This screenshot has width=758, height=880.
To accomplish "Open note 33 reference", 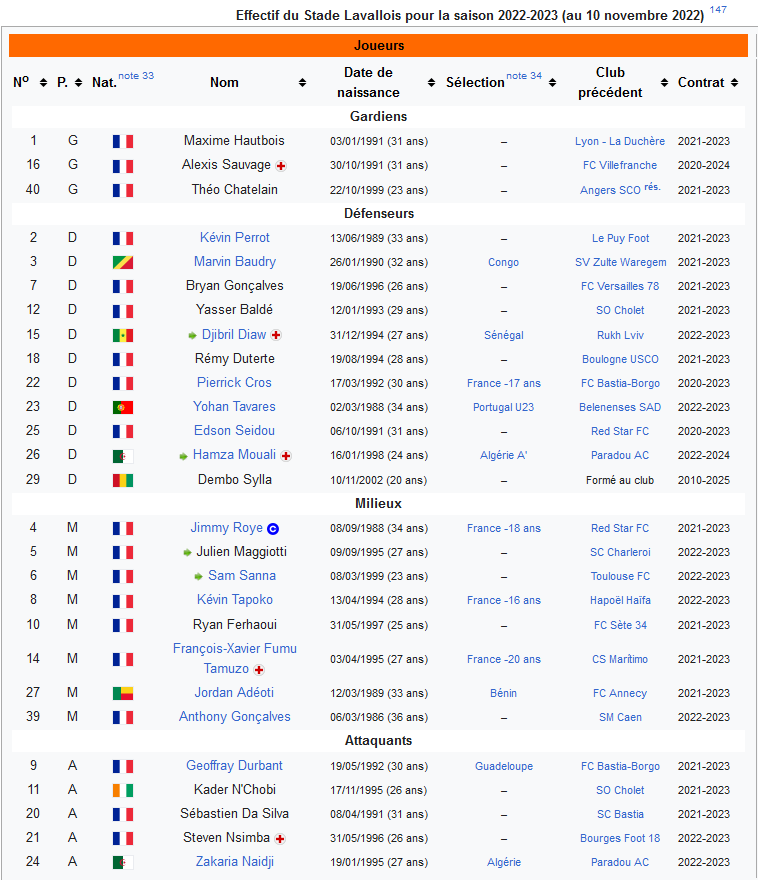I will coord(136,76).
